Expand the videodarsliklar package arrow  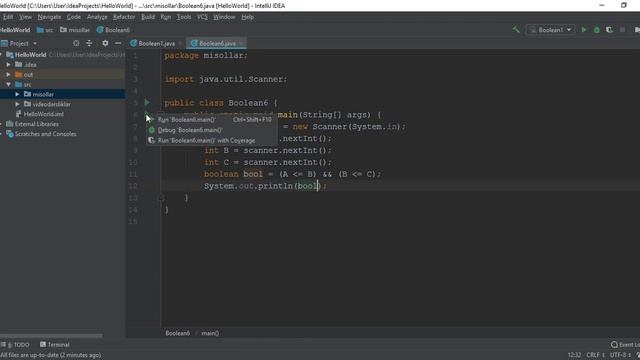[x=18, y=104]
